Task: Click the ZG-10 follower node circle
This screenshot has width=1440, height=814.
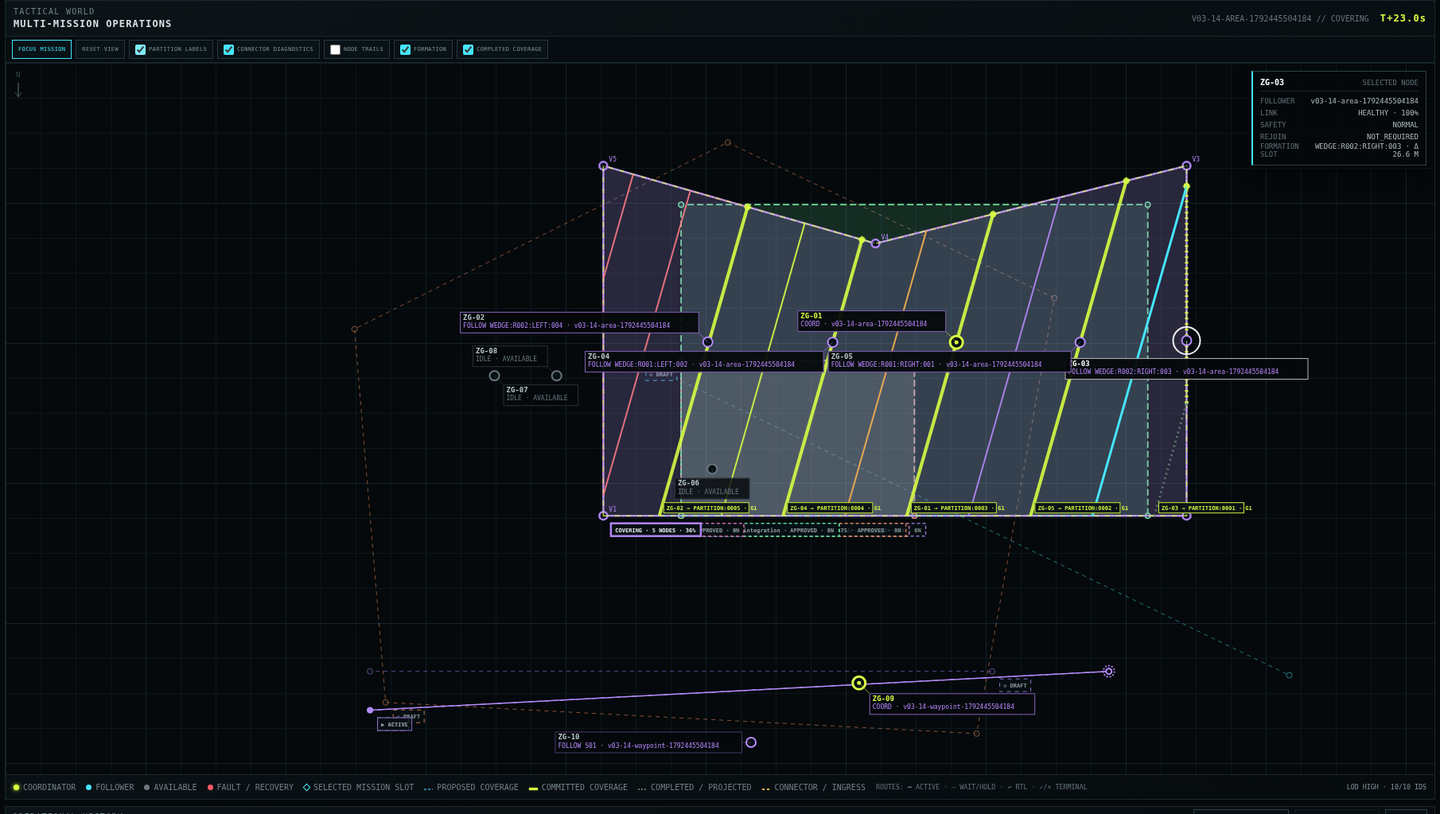Action: pos(751,742)
